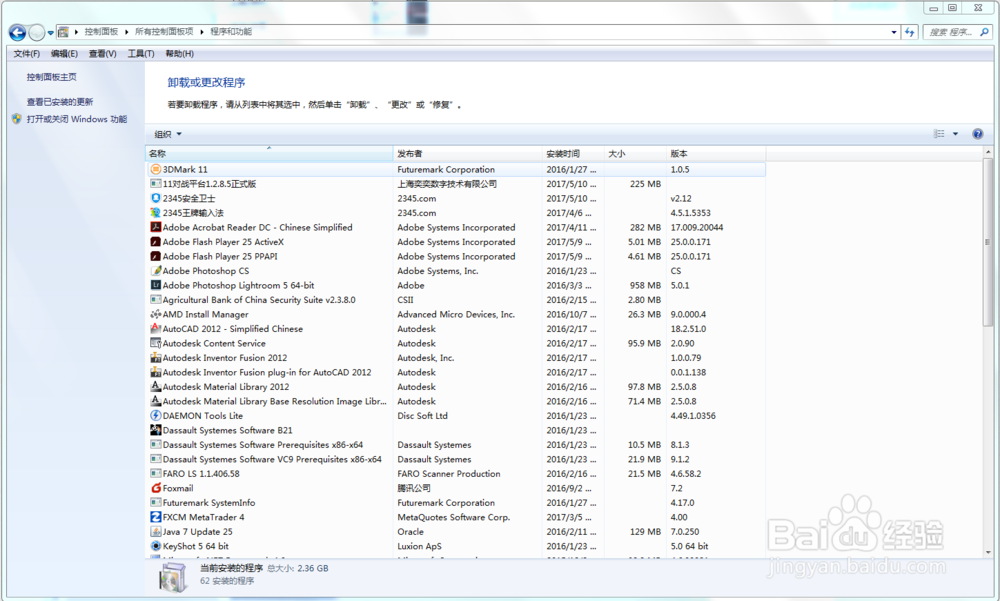This screenshot has height=601, width=1000.
Task: Click the program list scroll down arrow
Action: pos(988,553)
